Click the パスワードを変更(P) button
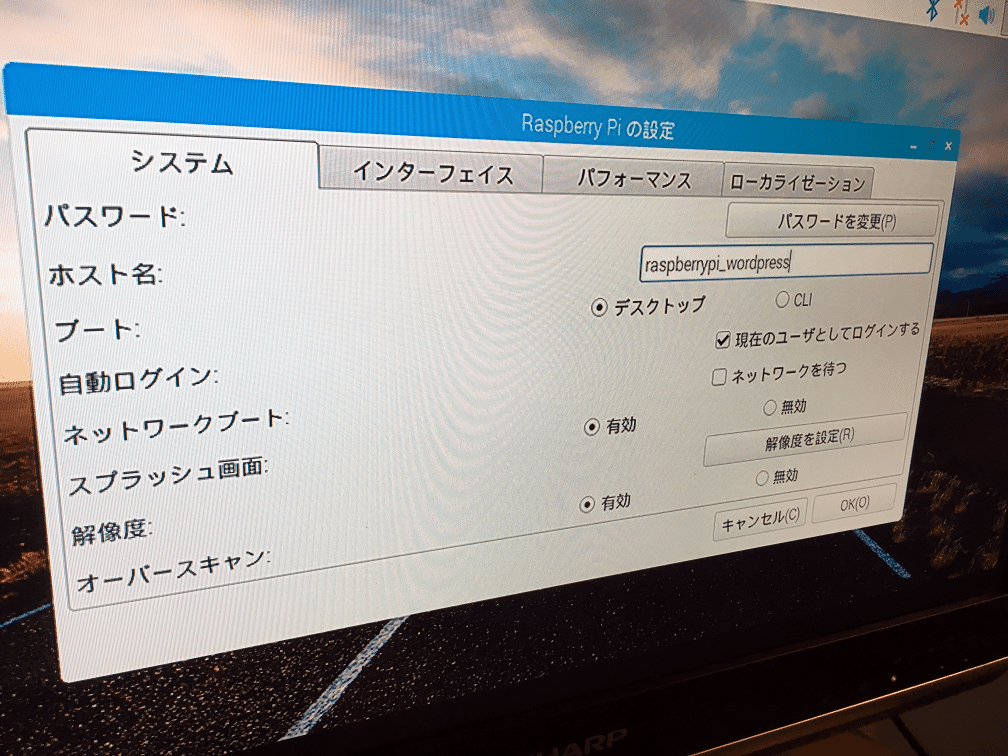This screenshot has width=1008, height=756. point(832,222)
